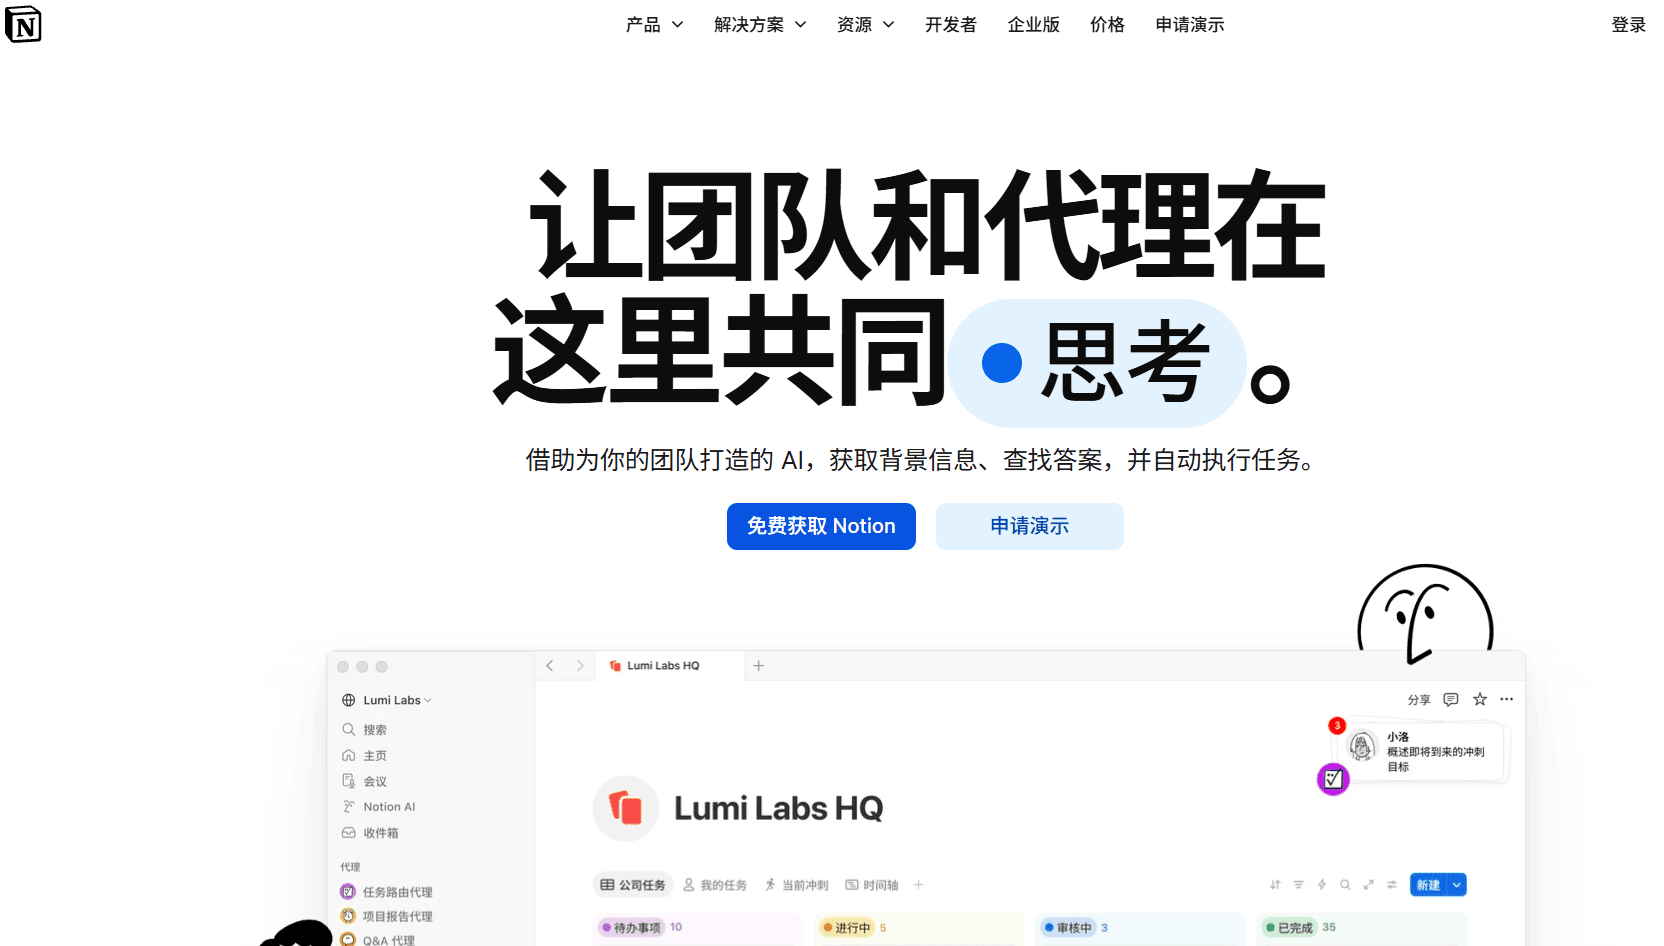Image resolution: width=1664 pixels, height=946 pixels.
Task: Click the 进行中 status group
Action: 848,928
